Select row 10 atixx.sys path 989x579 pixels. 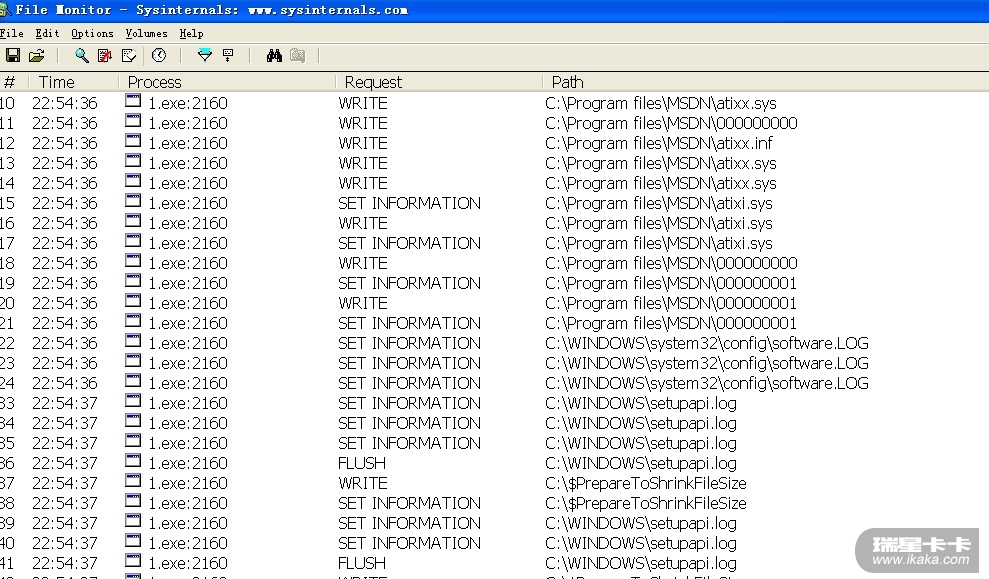[x=660, y=103]
